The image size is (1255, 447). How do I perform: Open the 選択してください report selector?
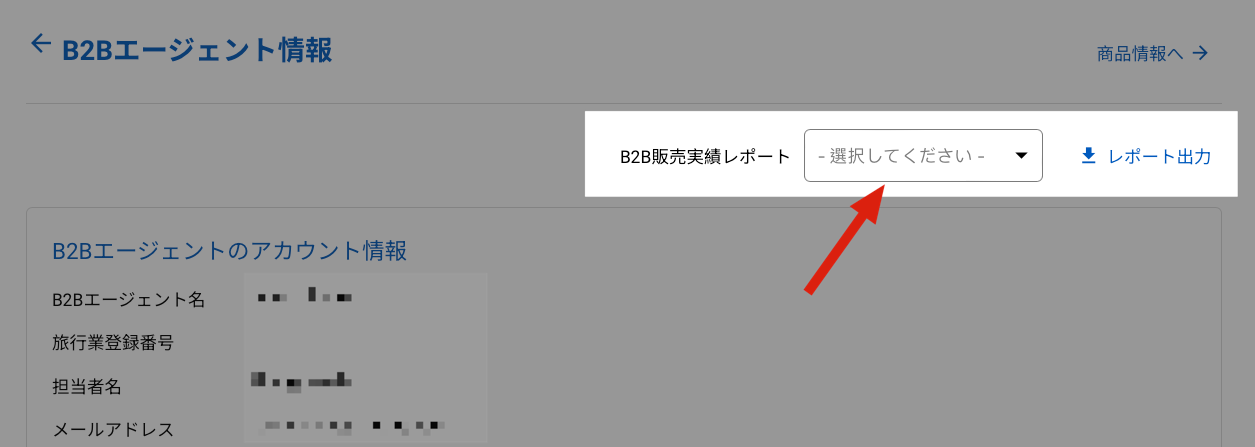(923, 156)
